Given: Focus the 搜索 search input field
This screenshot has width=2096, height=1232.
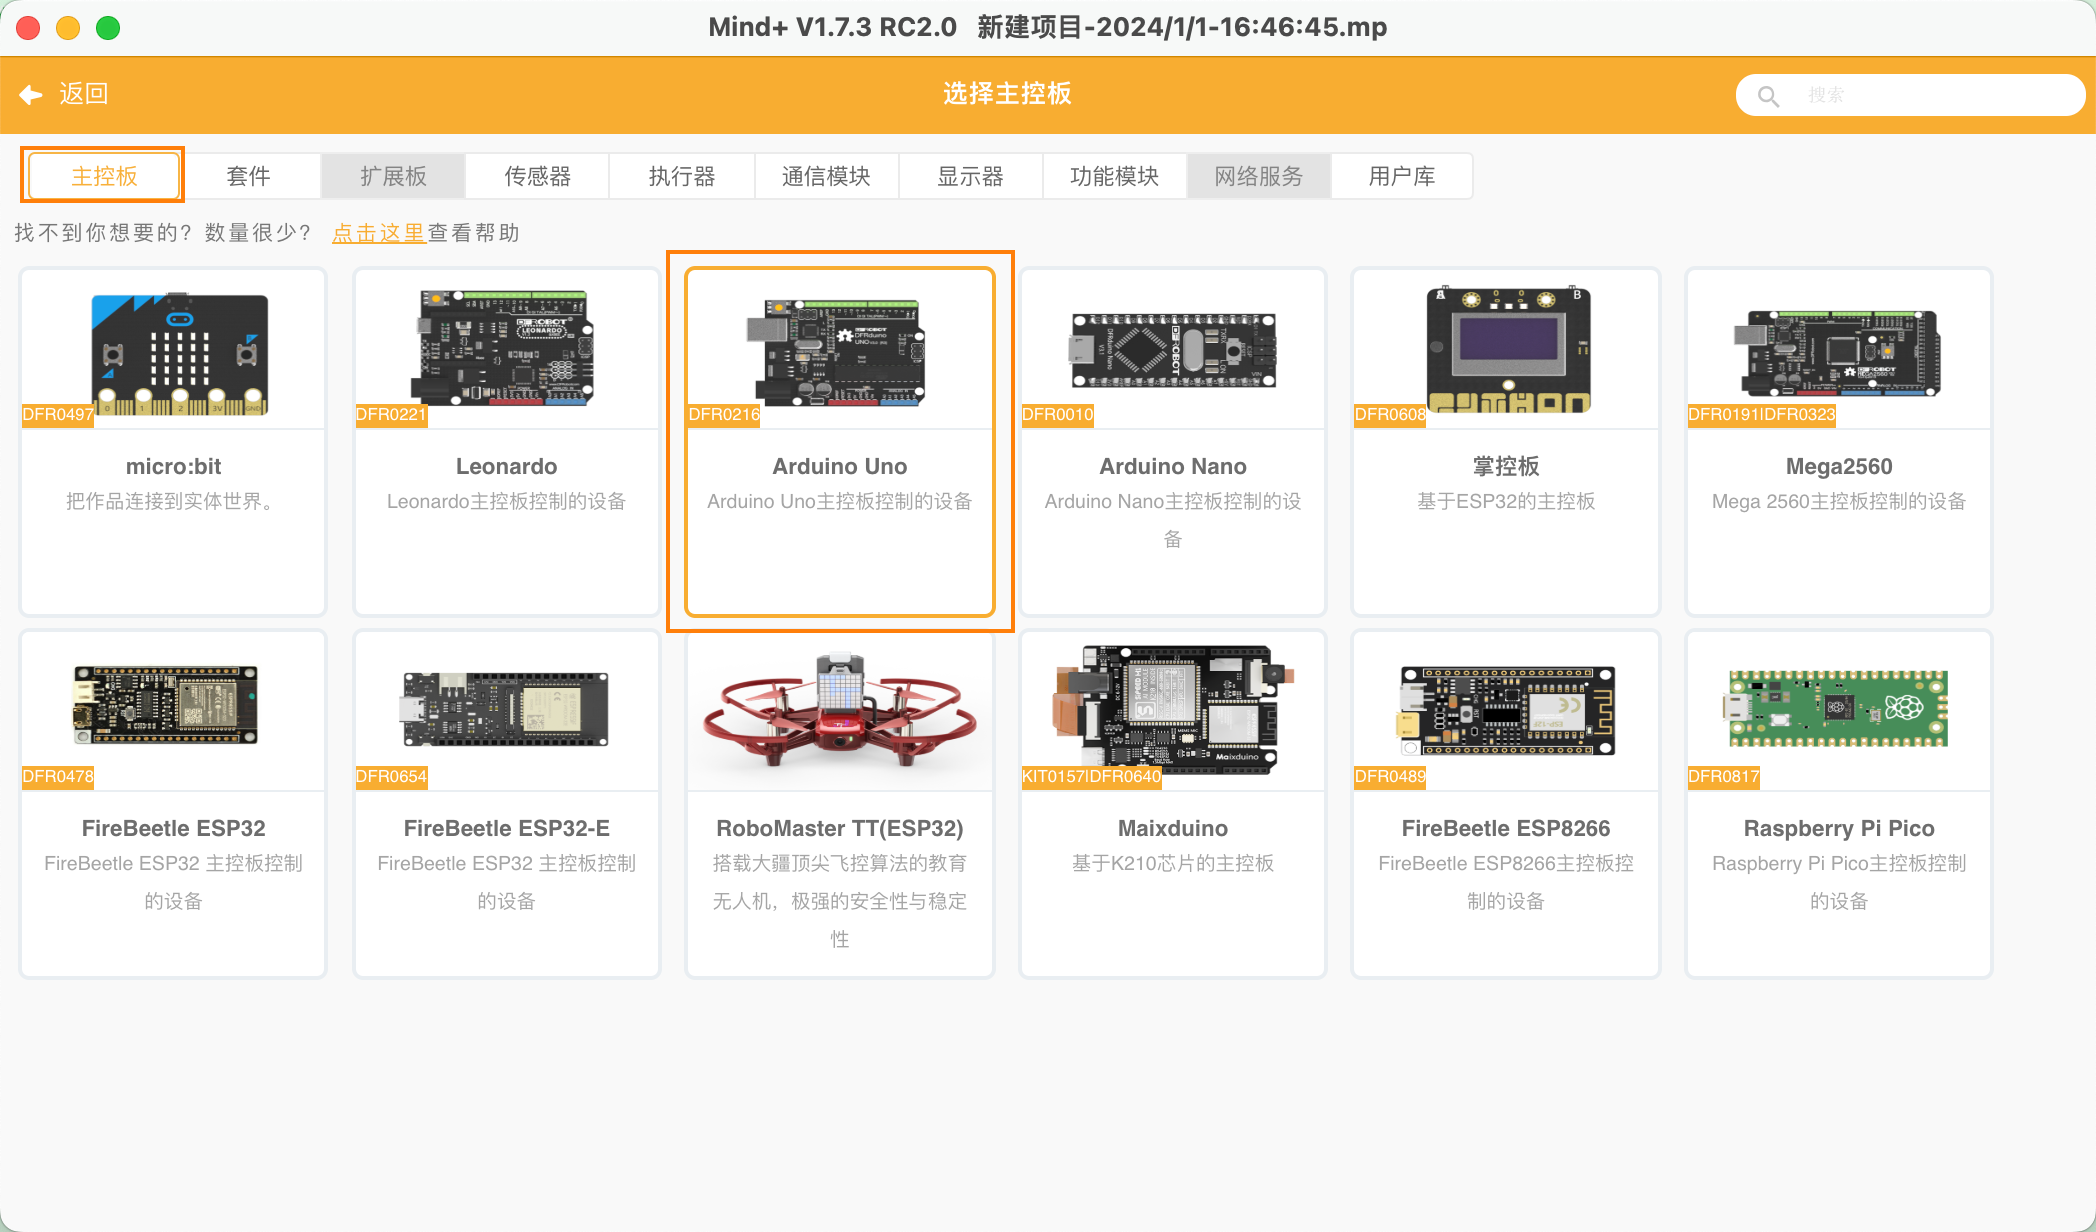Looking at the screenshot, I should 1910,95.
